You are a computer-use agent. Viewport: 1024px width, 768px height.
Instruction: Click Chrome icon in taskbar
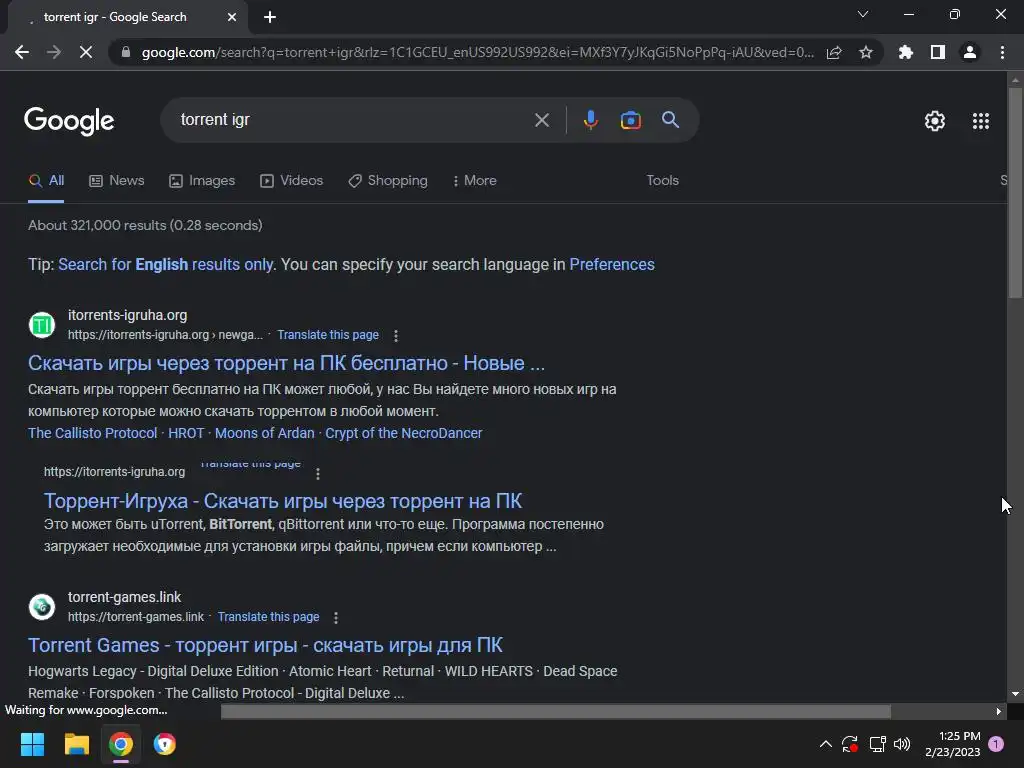tap(121, 744)
